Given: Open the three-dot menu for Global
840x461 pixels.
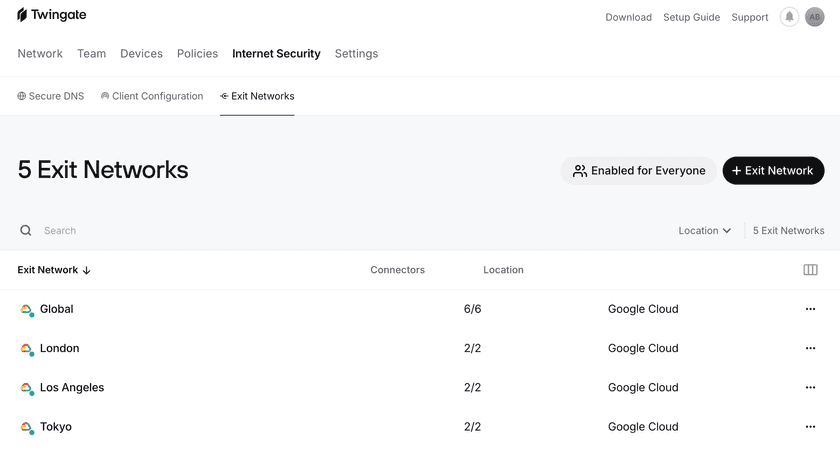Looking at the screenshot, I should (810, 309).
